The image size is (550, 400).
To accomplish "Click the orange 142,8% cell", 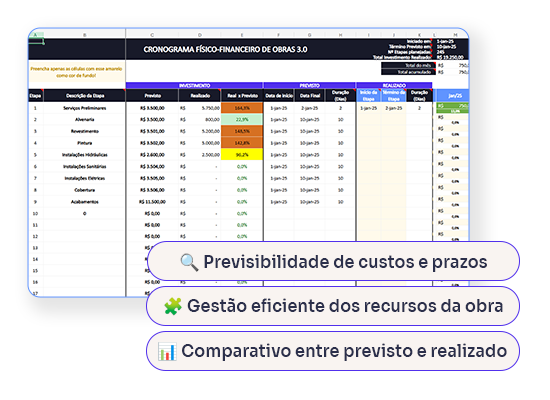I will [242, 143].
